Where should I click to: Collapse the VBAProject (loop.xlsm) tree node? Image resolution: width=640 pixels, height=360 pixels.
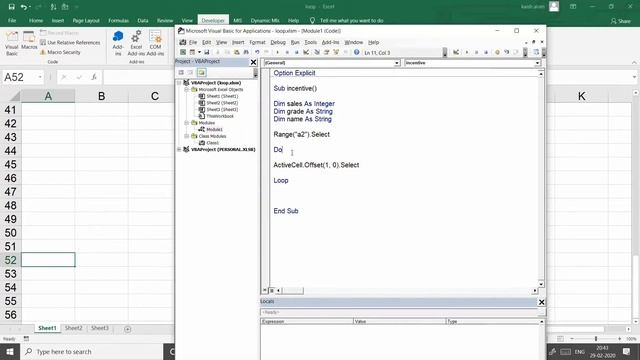(179, 82)
